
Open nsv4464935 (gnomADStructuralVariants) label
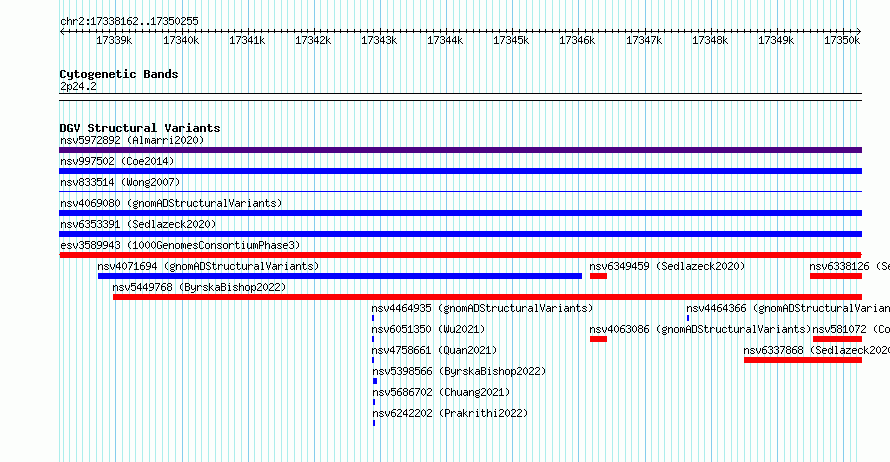click(482, 308)
